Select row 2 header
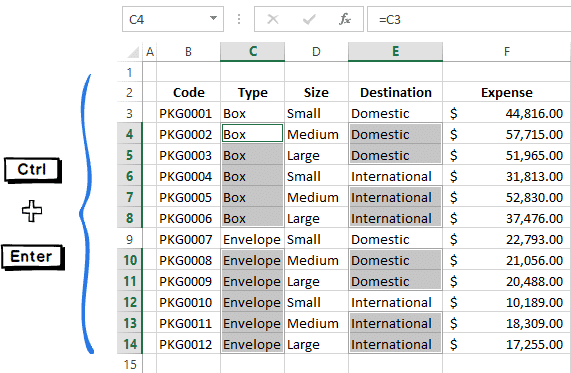The width and height of the screenshot is (571, 373). [x=130, y=92]
